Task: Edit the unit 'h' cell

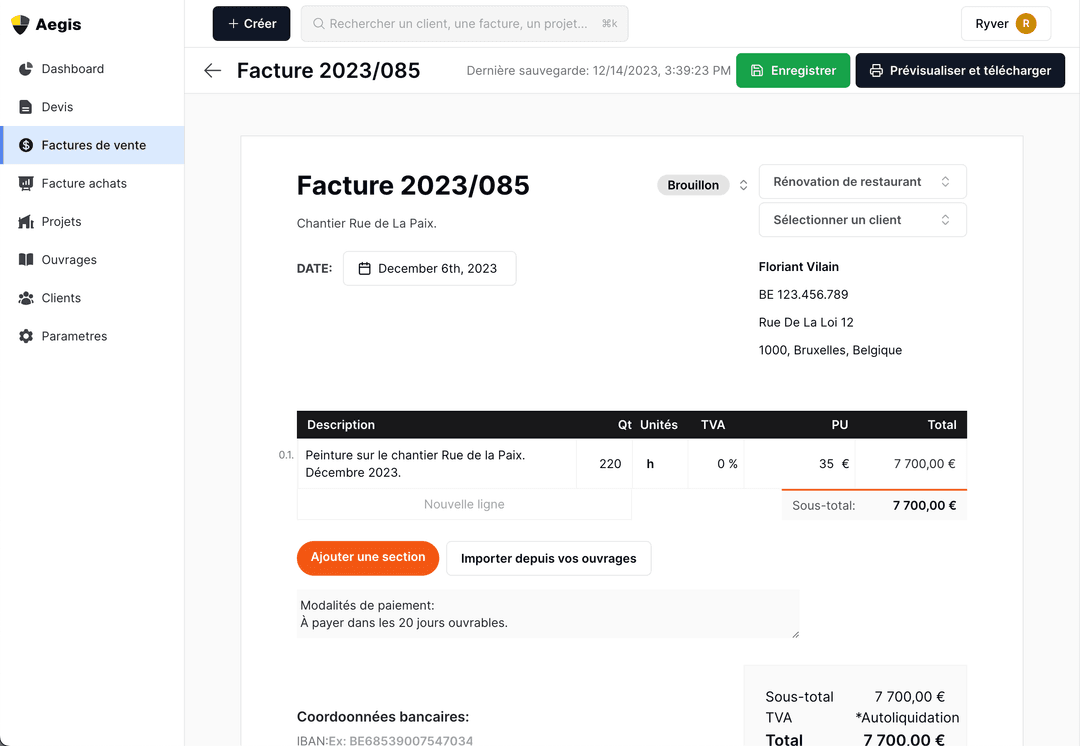Action: [660, 464]
